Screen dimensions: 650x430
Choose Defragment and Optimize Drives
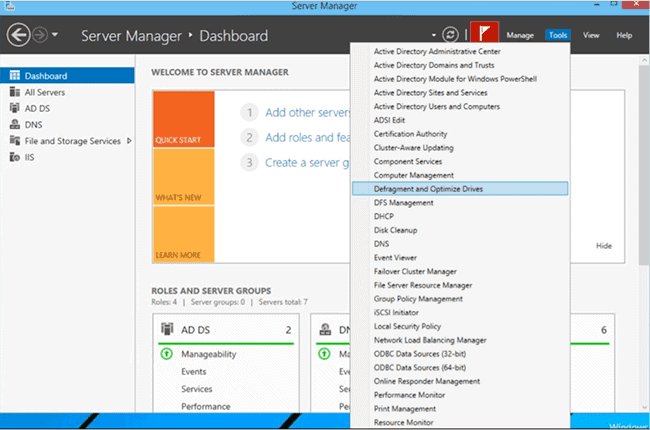point(460,189)
